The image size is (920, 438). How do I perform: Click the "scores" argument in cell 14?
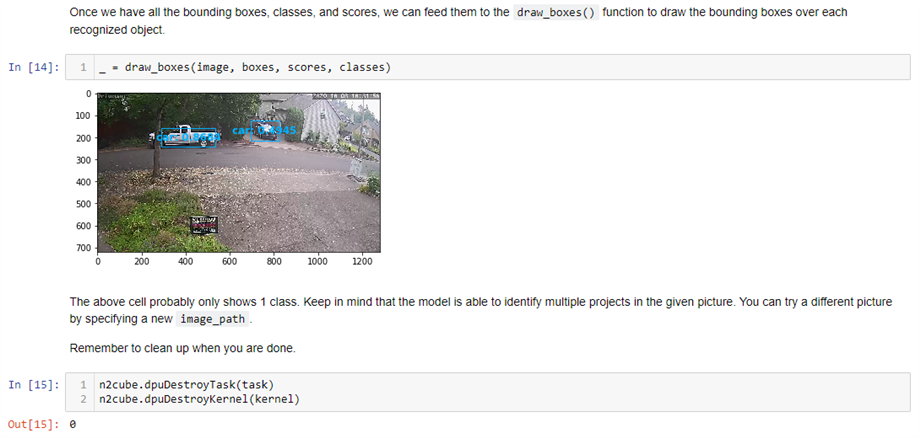[x=306, y=68]
